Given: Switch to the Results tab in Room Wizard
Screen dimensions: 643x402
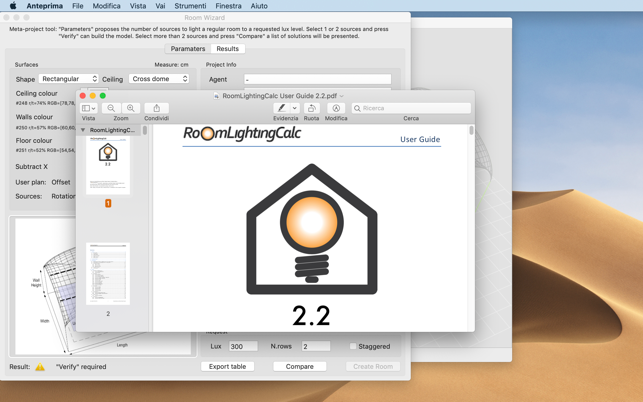Looking at the screenshot, I should (228, 48).
